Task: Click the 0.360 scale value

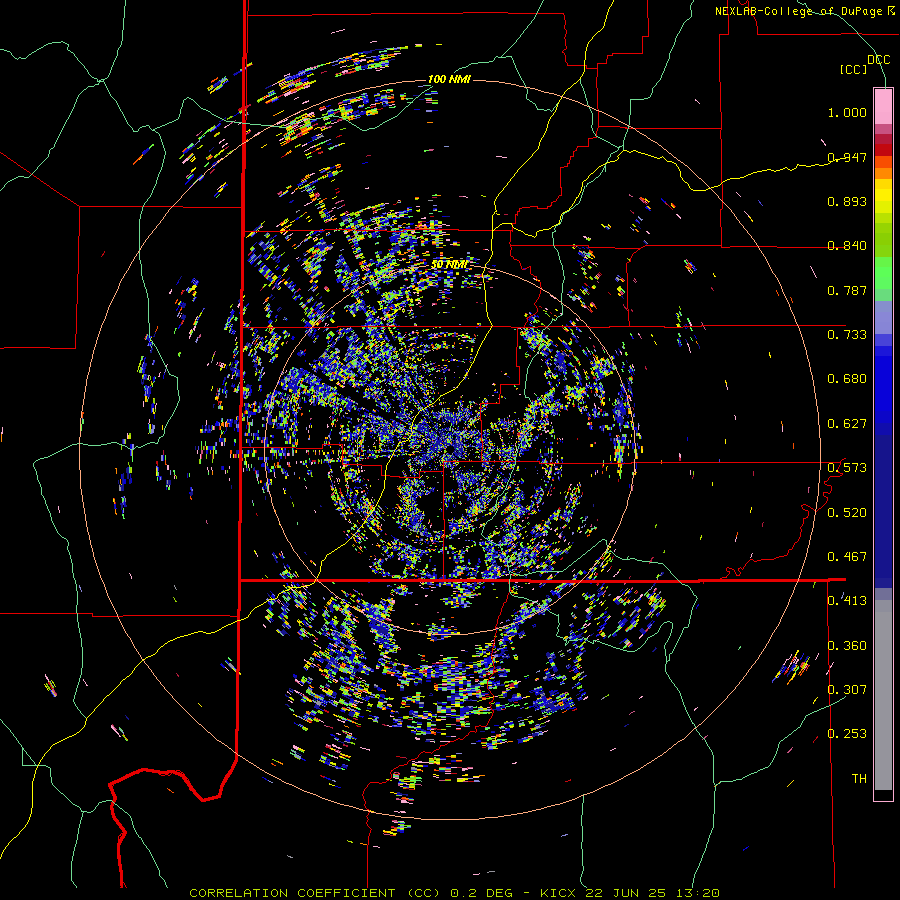Action: click(x=847, y=646)
